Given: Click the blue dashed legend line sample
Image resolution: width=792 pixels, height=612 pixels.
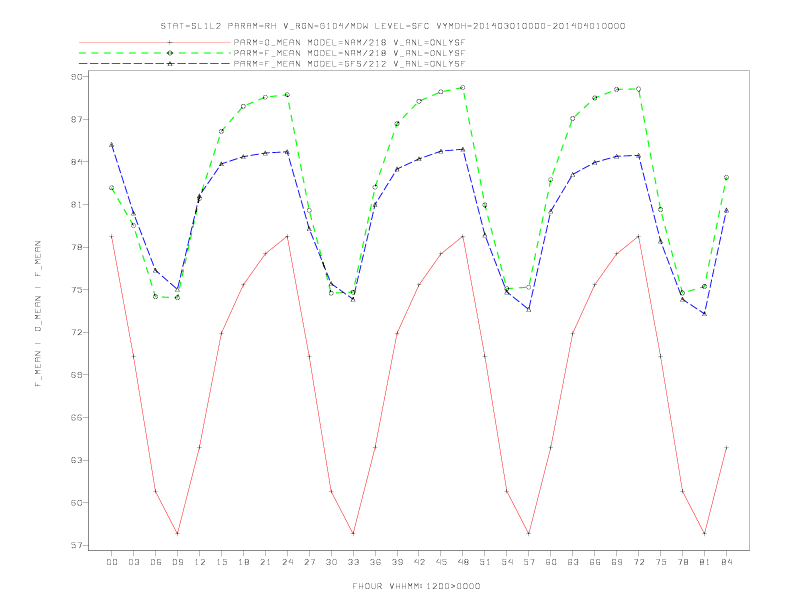Looking at the screenshot, I should pyautogui.click(x=155, y=64).
